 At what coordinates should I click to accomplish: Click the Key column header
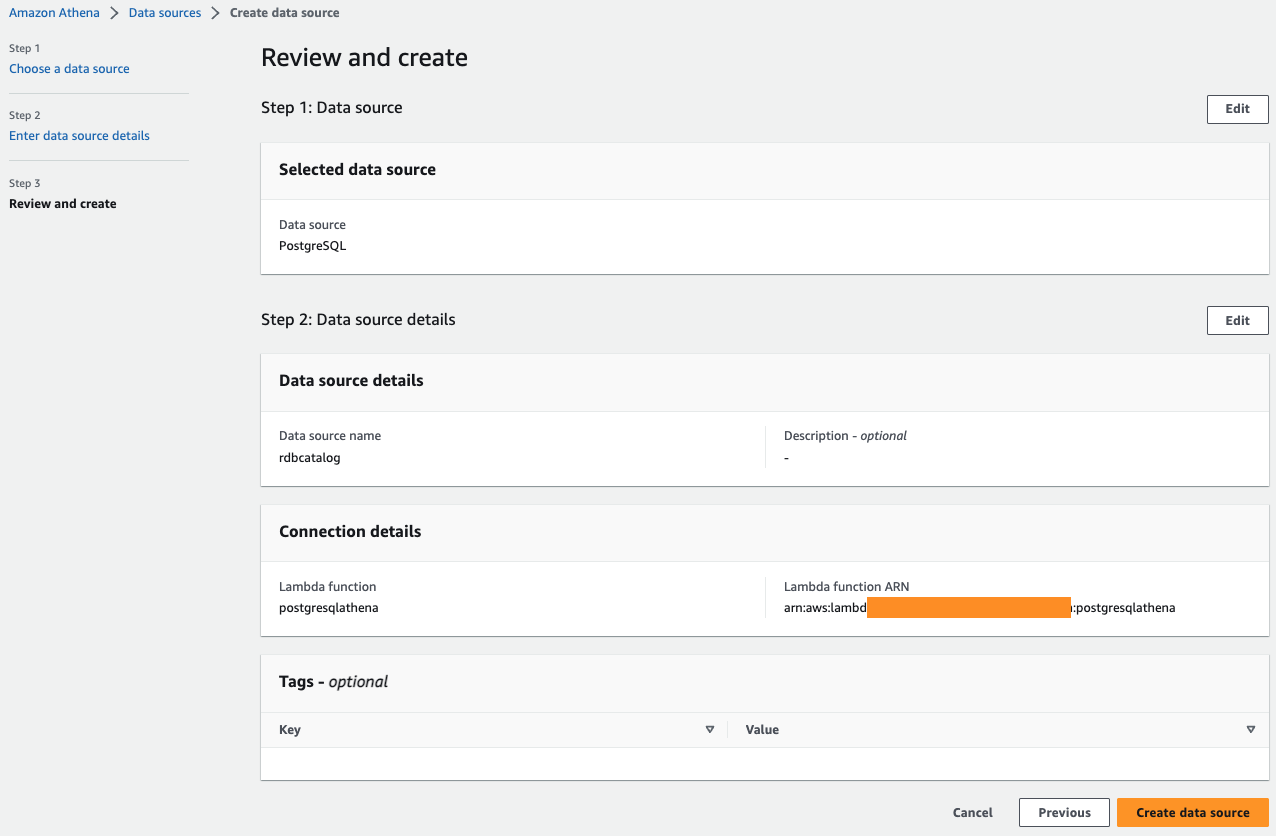(x=290, y=730)
